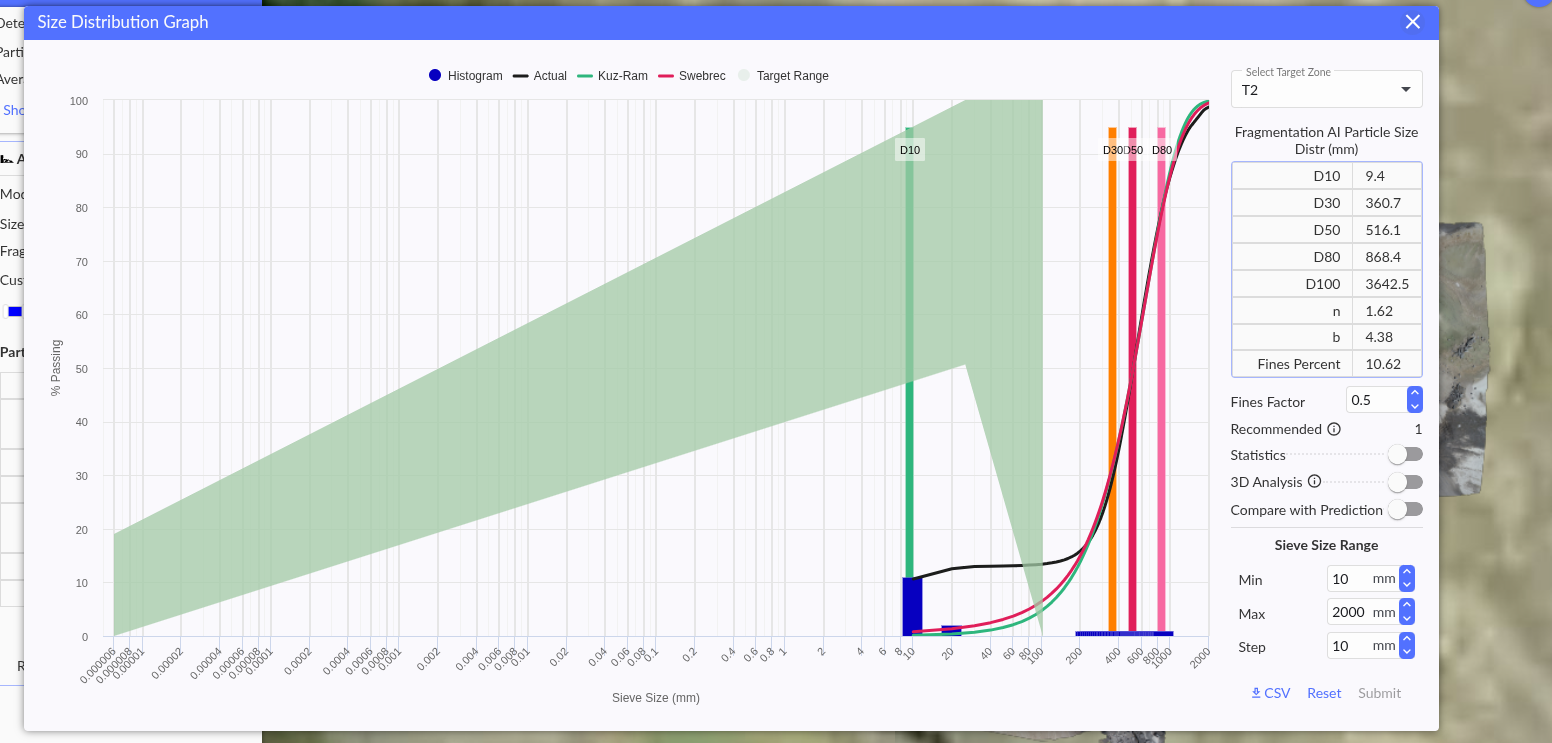
Task: Click the Submit button
Action: pyautogui.click(x=1379, y=693)
